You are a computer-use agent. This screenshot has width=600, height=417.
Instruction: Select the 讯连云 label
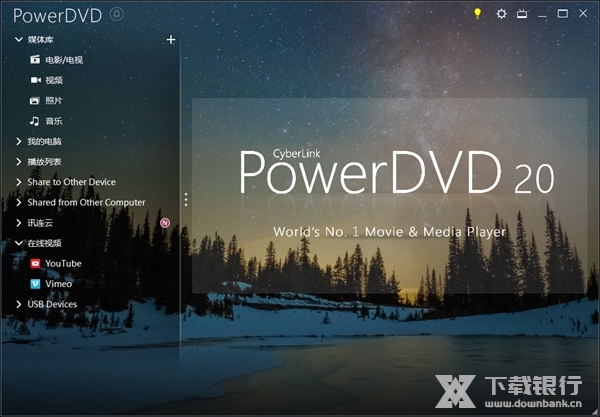click(40, 223)
